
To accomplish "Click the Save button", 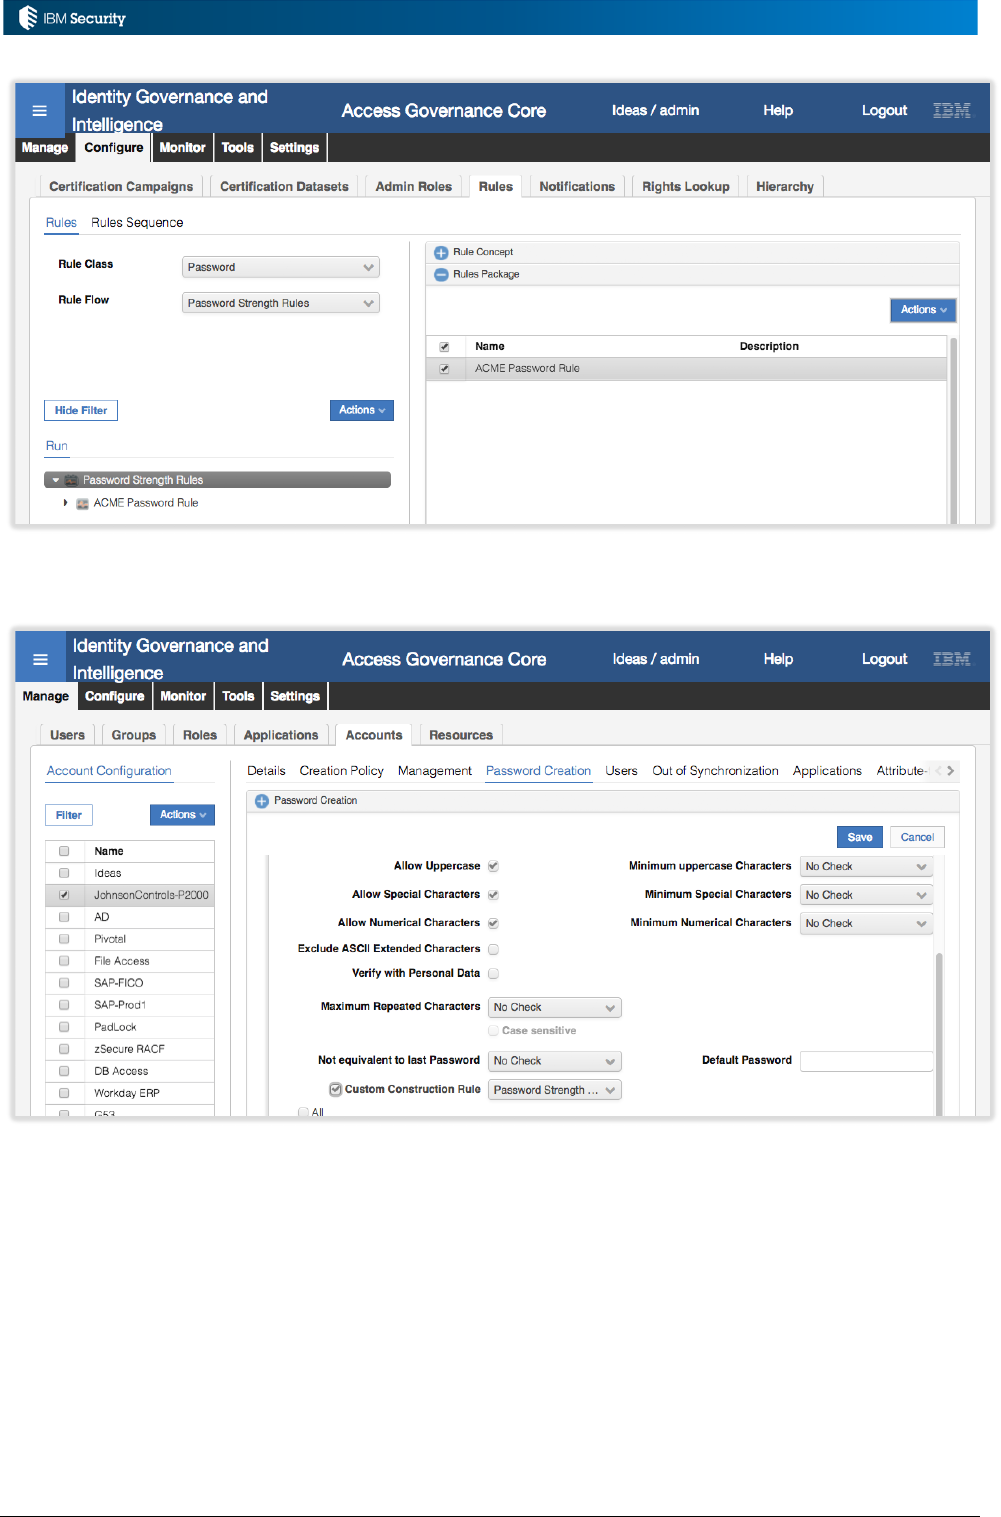I will click(x=860, y=838).
